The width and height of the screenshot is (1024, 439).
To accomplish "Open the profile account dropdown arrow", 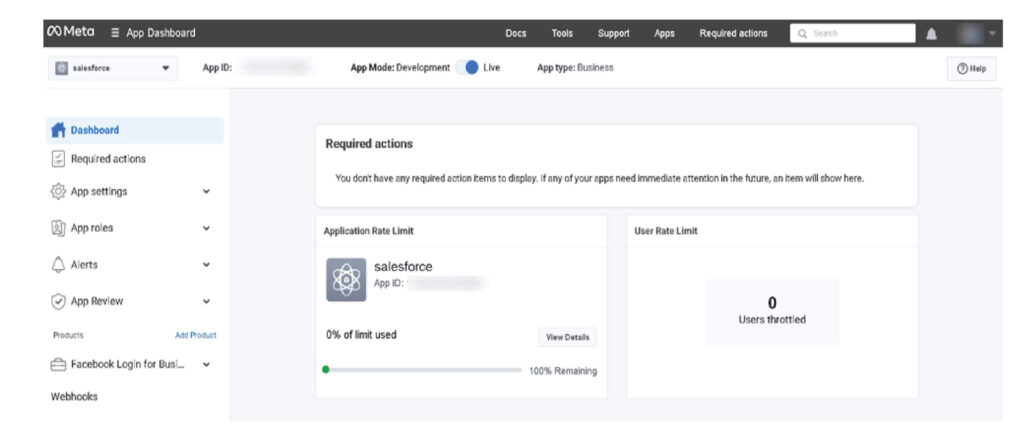I will click(993, 33).
